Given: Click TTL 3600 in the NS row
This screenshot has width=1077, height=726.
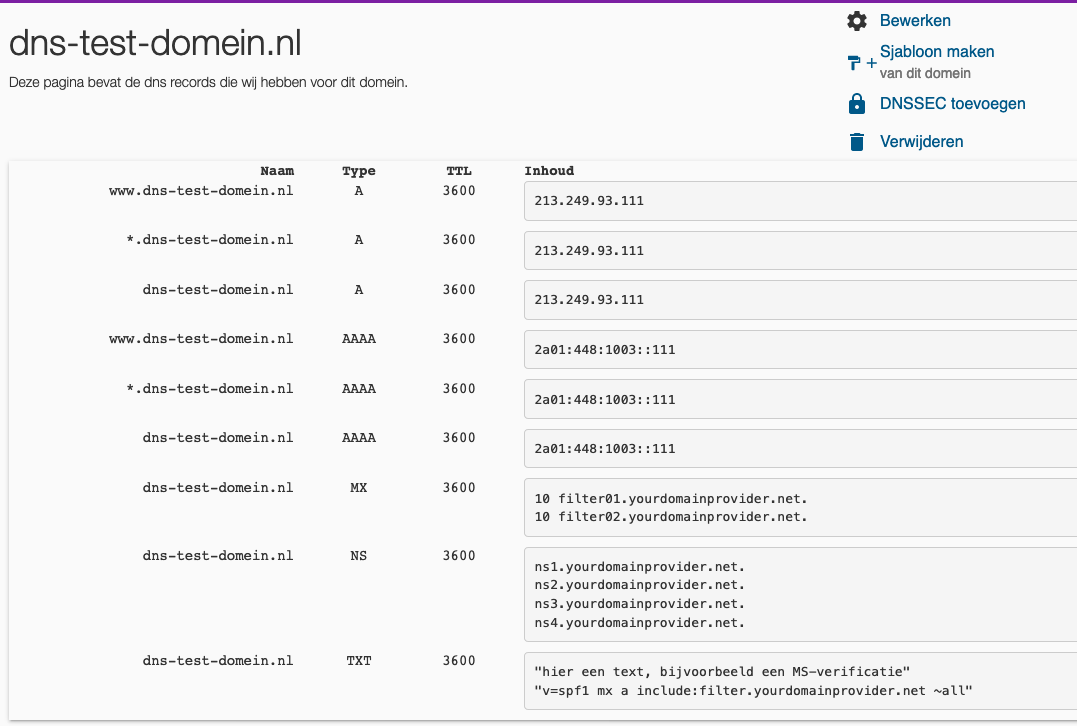Looking at the screenshot, I should pyautogui.click(x=459, y=556).
